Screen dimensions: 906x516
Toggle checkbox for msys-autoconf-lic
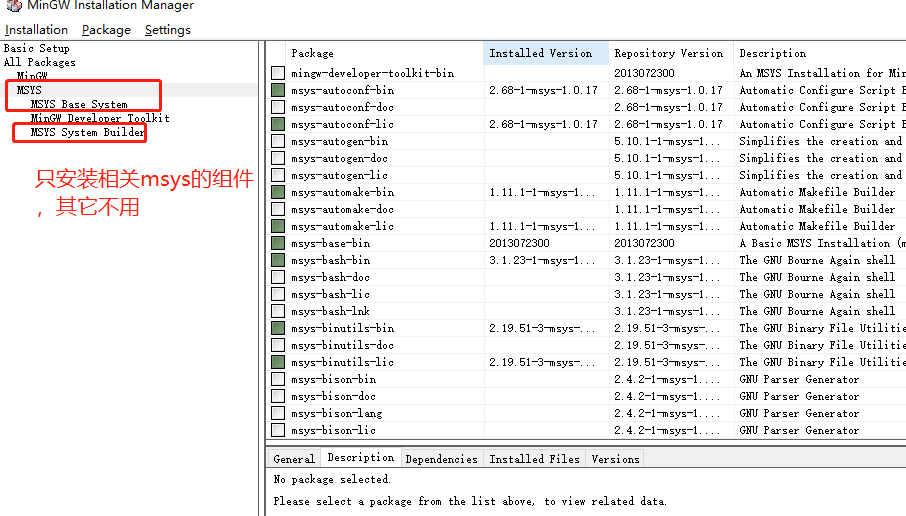[278, 124]
